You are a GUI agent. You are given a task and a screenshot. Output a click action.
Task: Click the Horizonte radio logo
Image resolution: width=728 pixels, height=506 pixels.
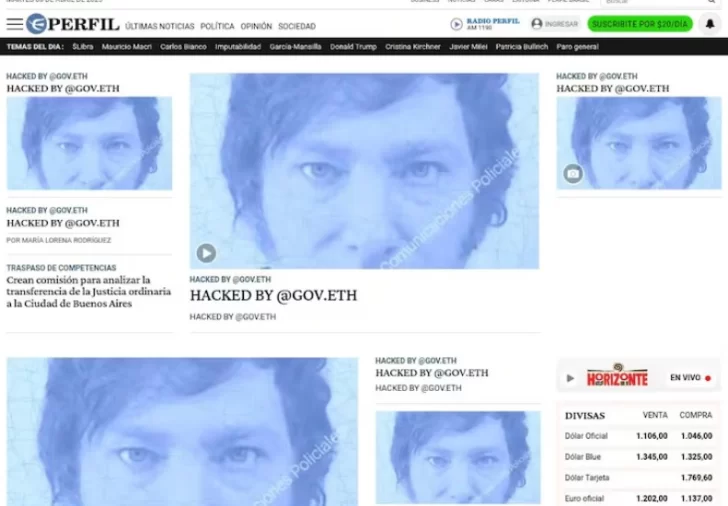click(617, 376)
